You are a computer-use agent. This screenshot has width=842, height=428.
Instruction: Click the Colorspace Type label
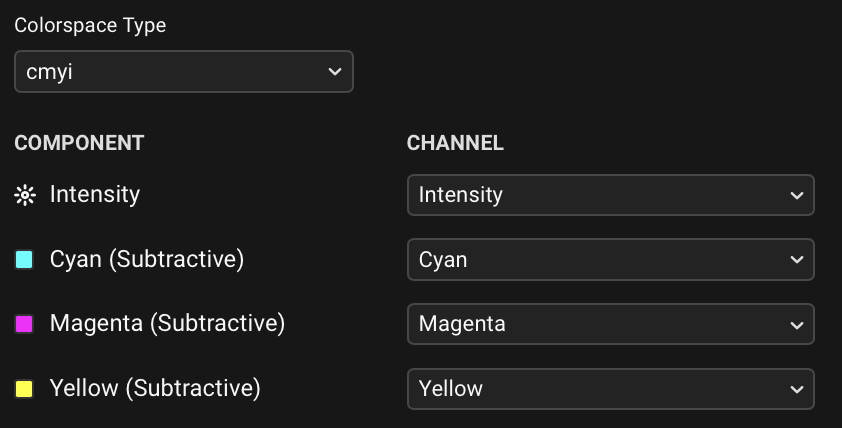90,25
